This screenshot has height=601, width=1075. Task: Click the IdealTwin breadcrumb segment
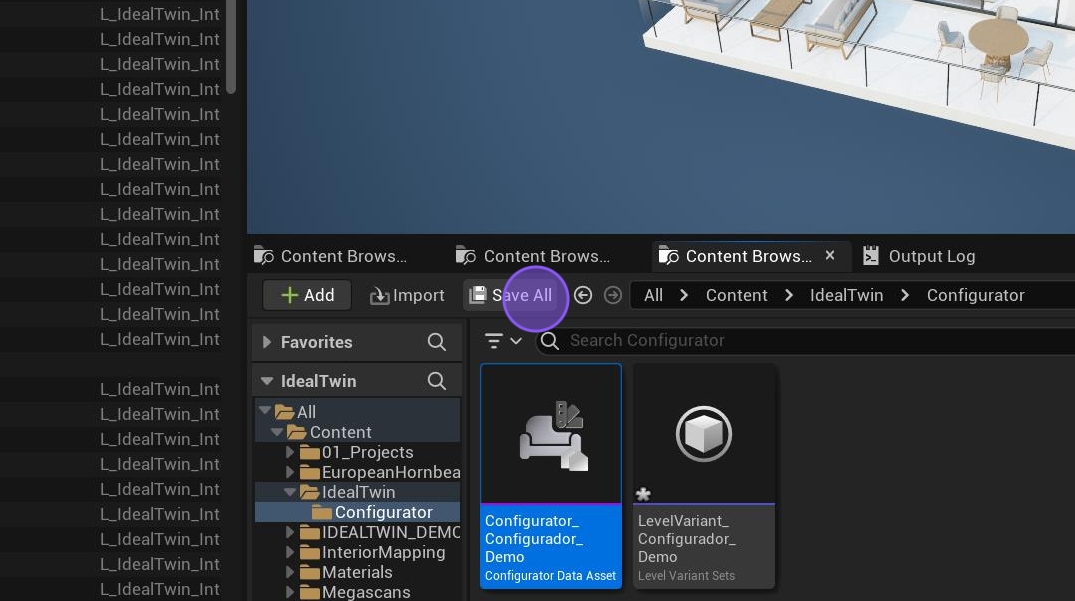point(846,295)
